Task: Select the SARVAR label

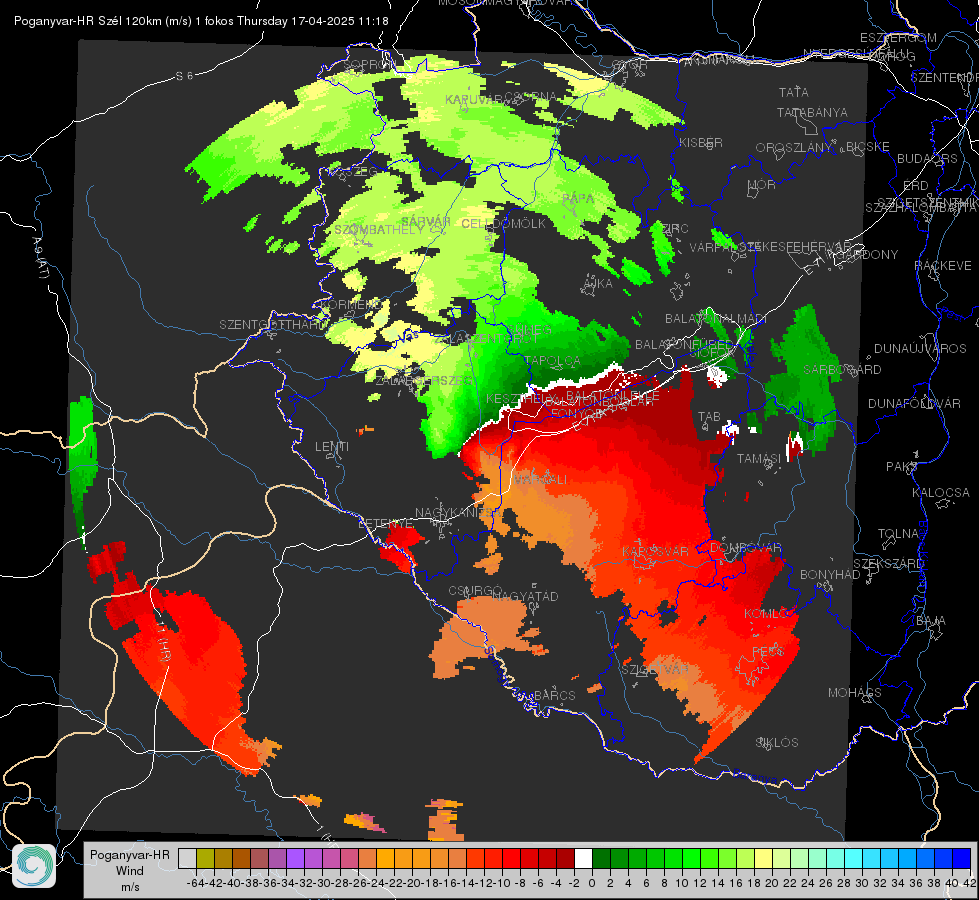Action: [x=426, y=221]
